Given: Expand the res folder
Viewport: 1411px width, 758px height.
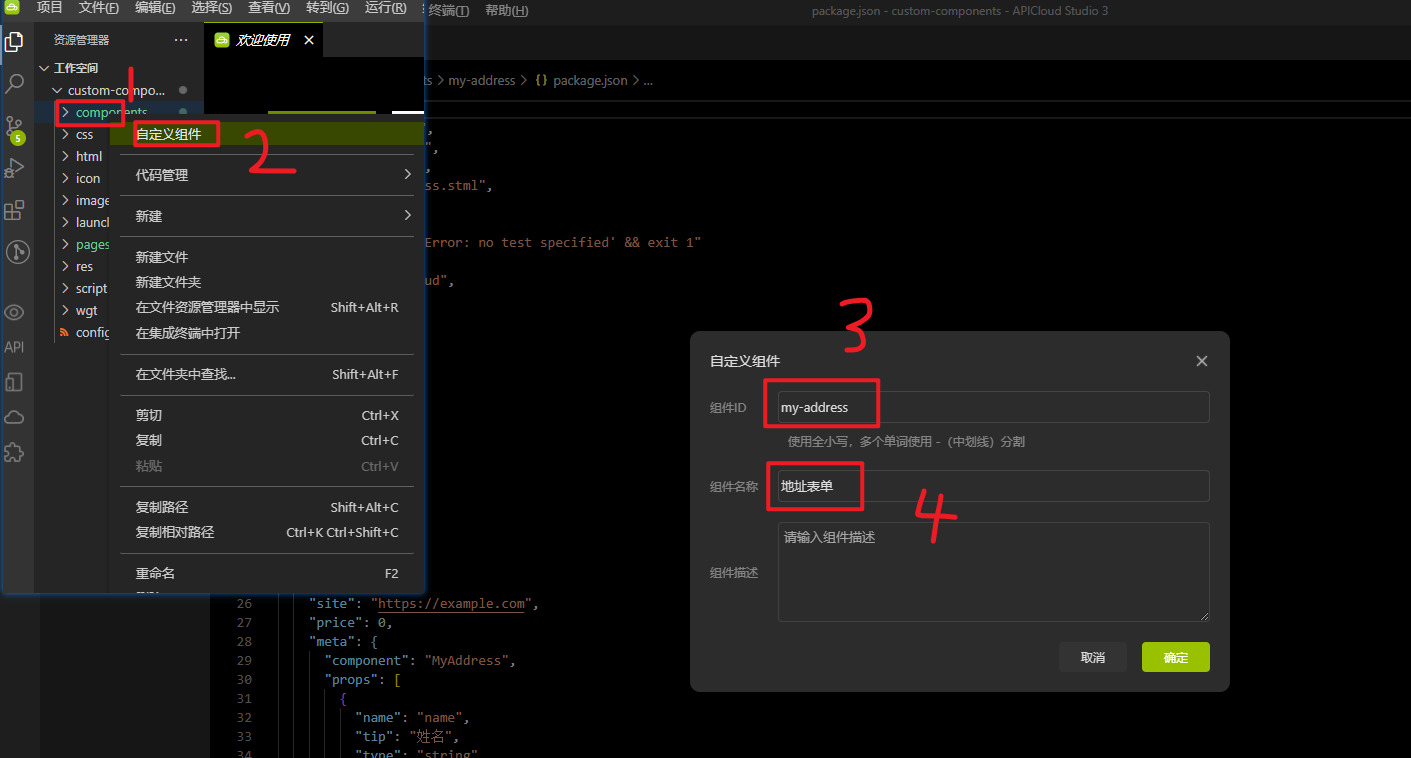Looking at the screenshot, I should 65,266.
